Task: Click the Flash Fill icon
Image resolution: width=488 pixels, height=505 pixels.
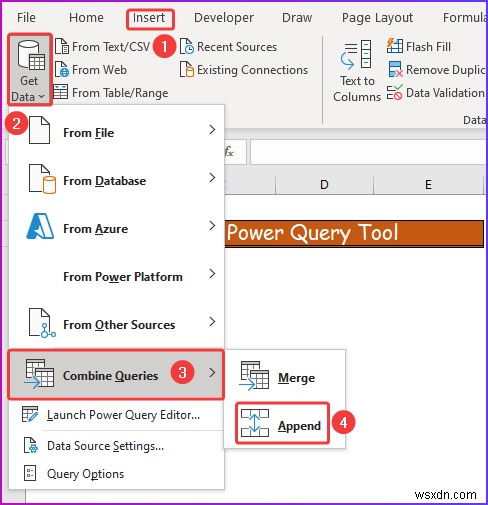Action: tap(395, 46)
